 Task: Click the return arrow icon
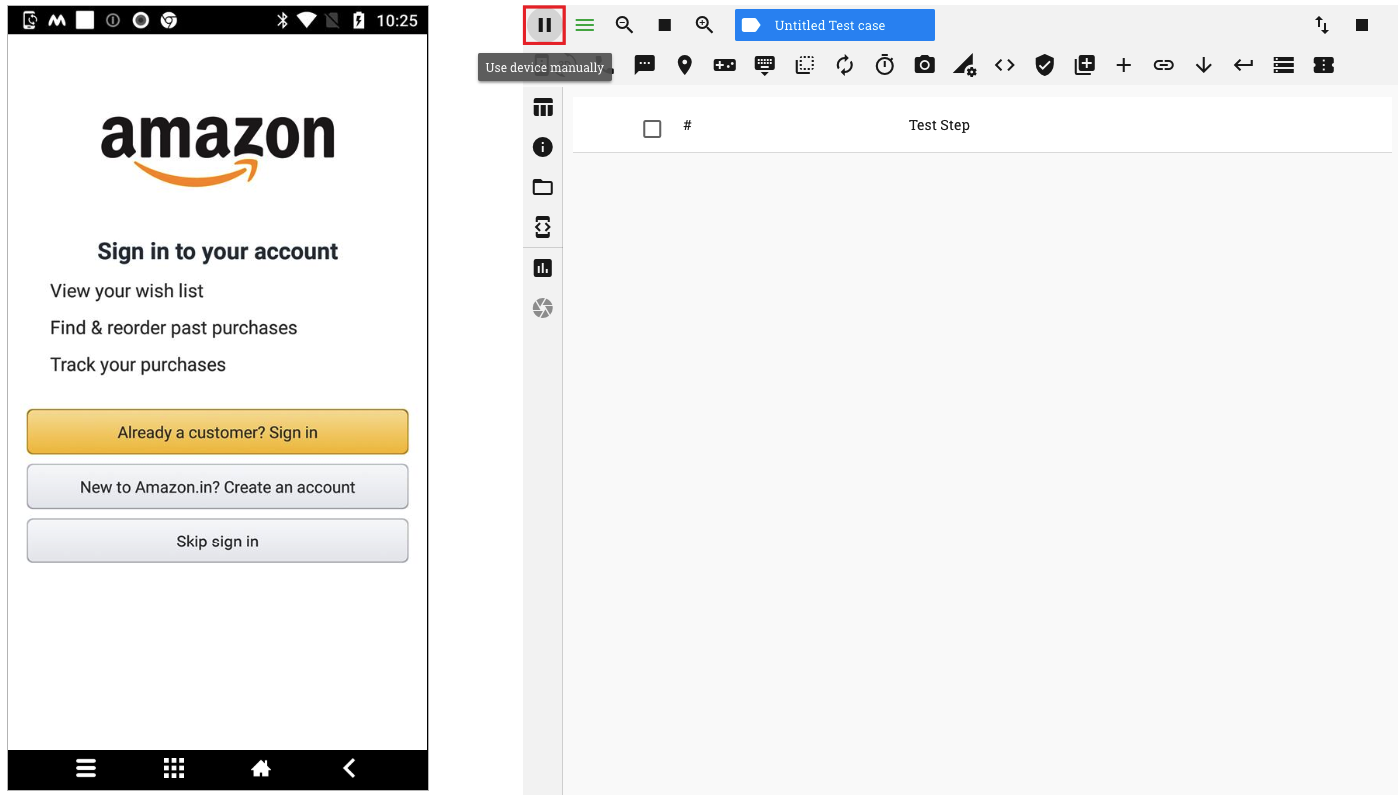pos(1244,65)
